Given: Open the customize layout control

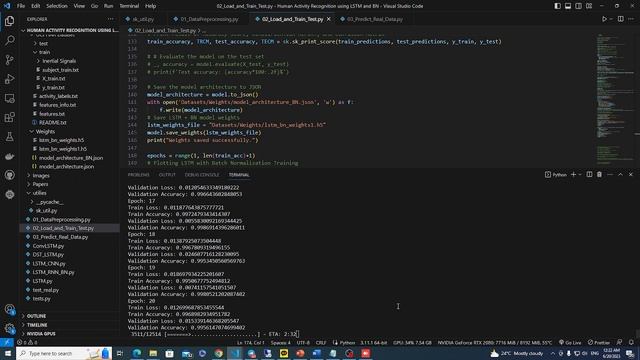Looking at the screenshot, I should click(x=589, y=6).
